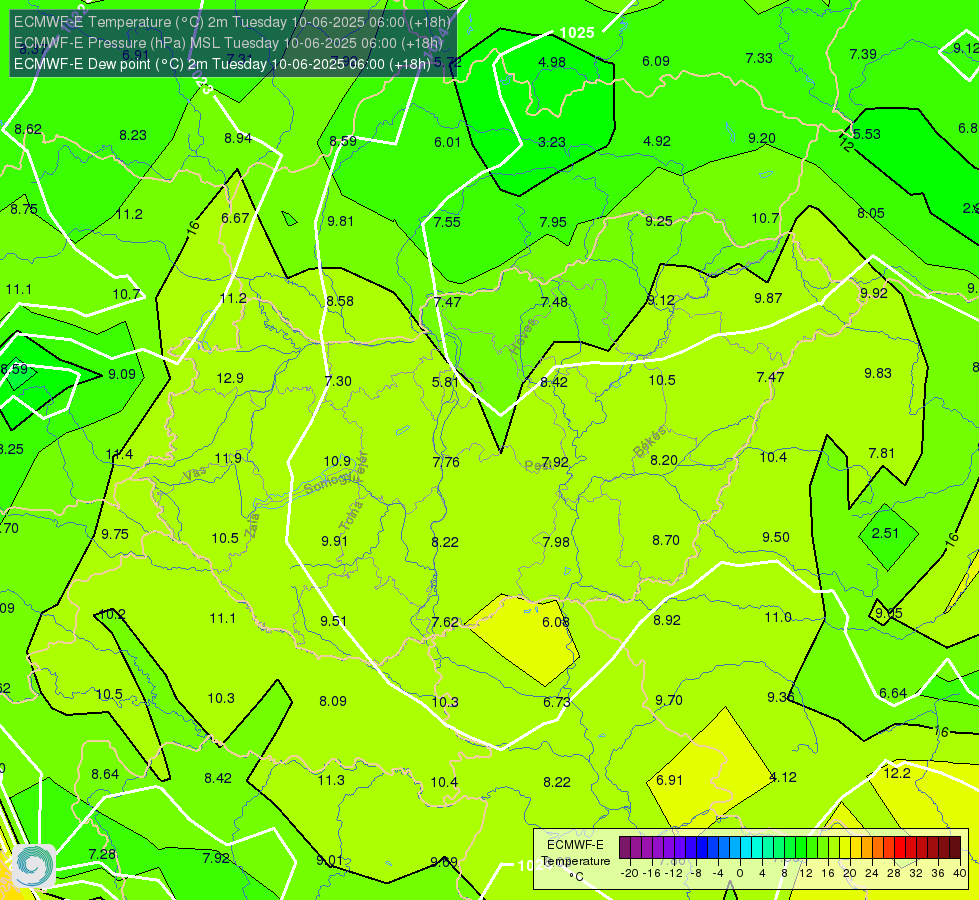979x900 pixels.
Task: Click the 9.92 dew point value
Action: tap(873, 294)
